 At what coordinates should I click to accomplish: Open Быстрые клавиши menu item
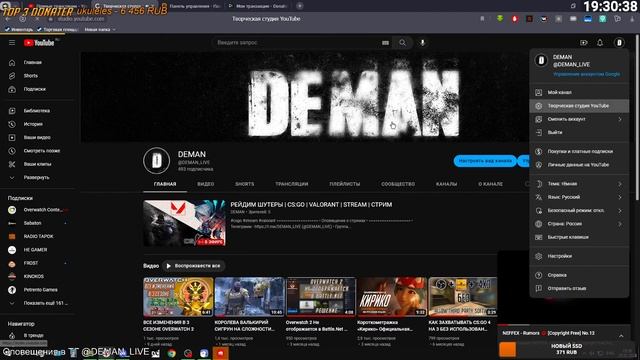click(x=579, y=237)
